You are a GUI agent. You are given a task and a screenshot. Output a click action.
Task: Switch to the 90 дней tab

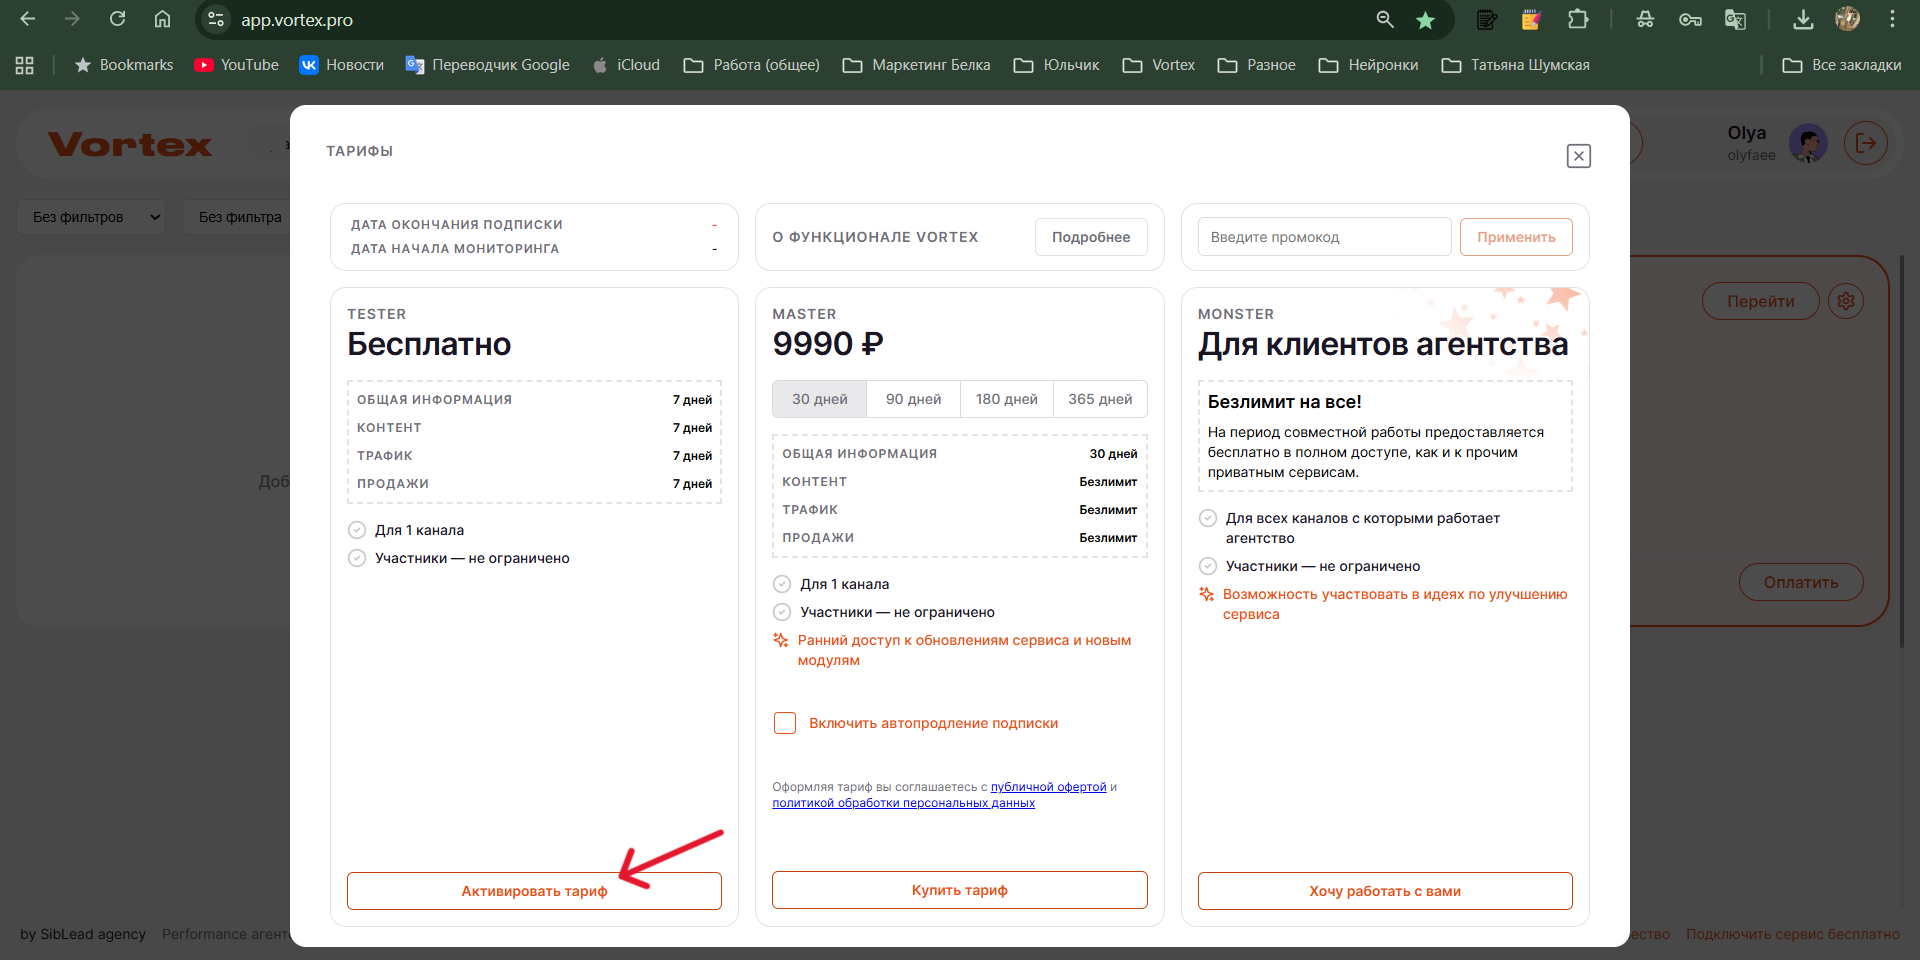coord(912,398)
